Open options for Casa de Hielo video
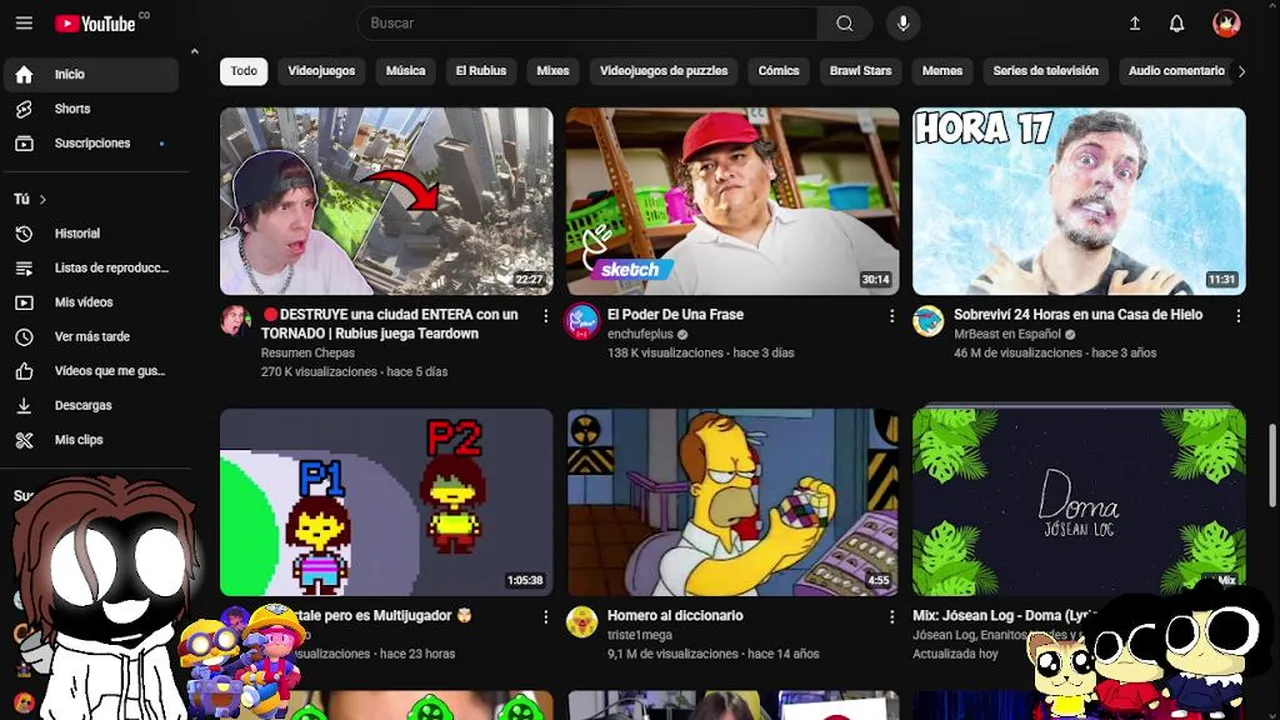 1238,315
